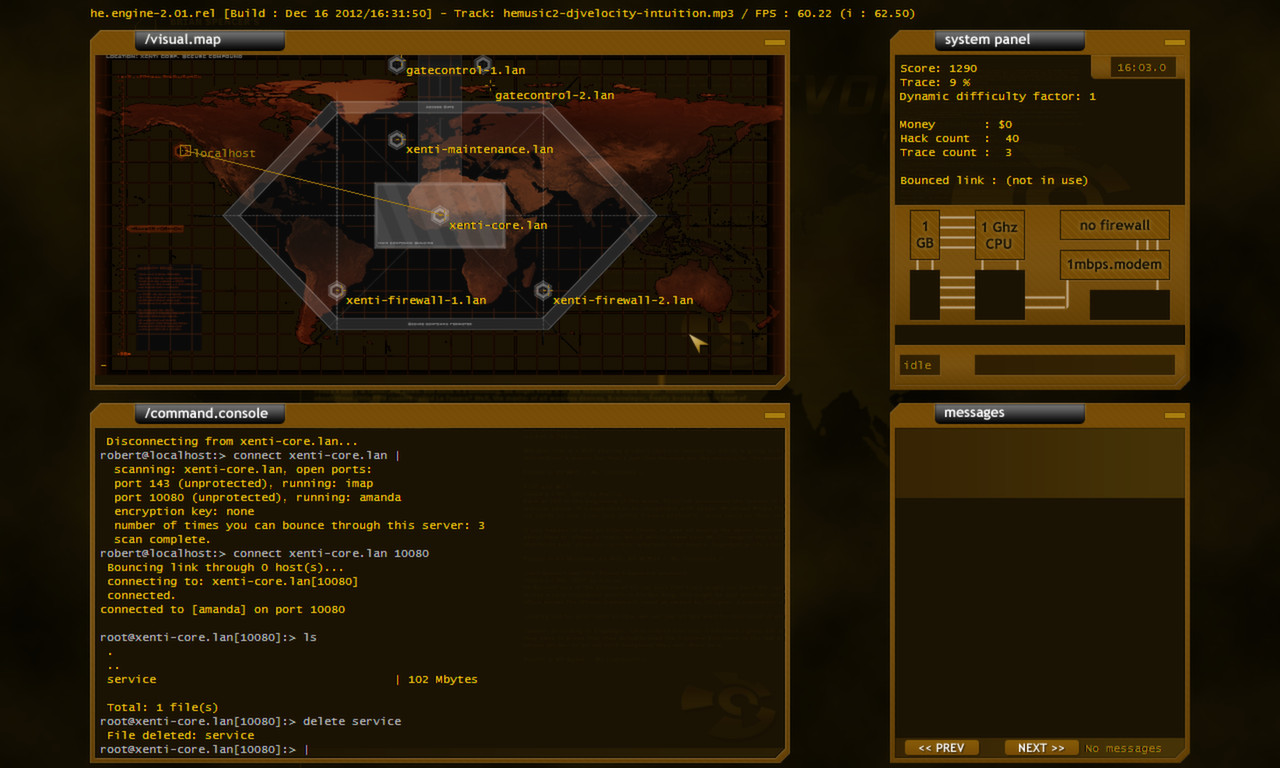Collapse the visual.map panel
The image size is (1280, 768).
pos(773,41)
